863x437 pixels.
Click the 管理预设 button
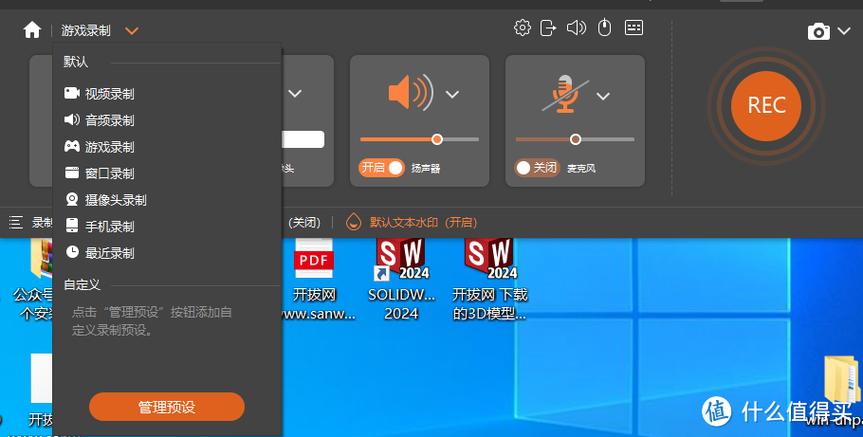click(x=167, y=407)
